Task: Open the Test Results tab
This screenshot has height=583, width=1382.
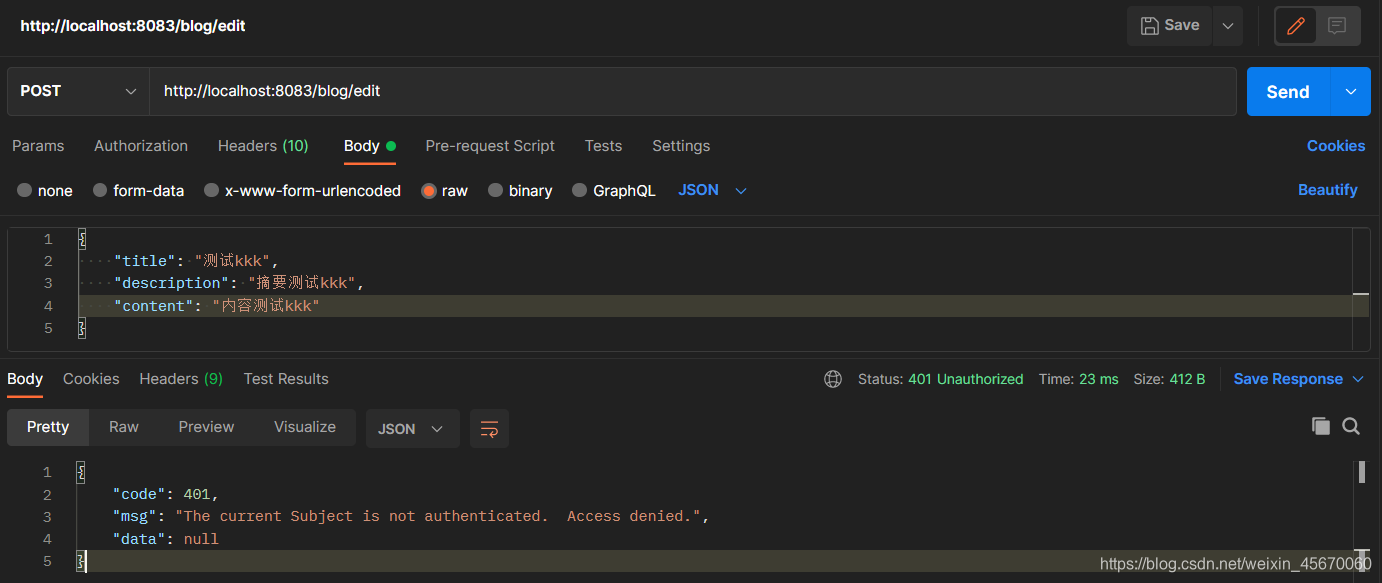Action: 286,379
